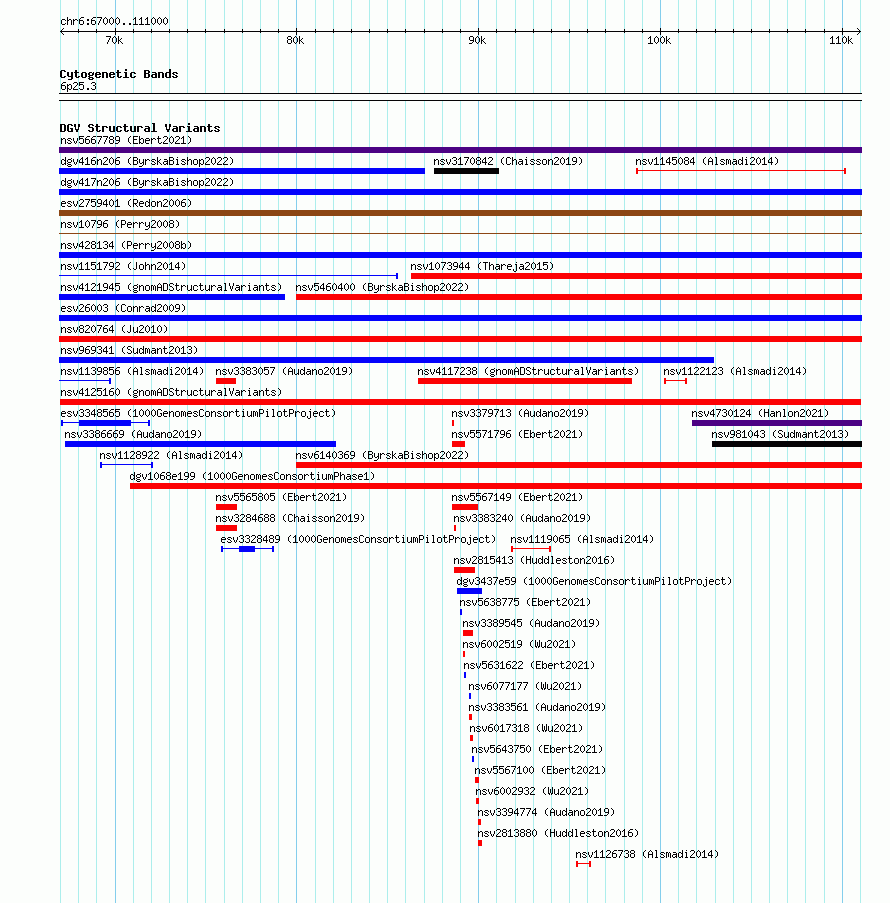Select nsv1119065 (Alsmadi2014) label
This screenshot has height=903, width=890.
click(582, 540)
